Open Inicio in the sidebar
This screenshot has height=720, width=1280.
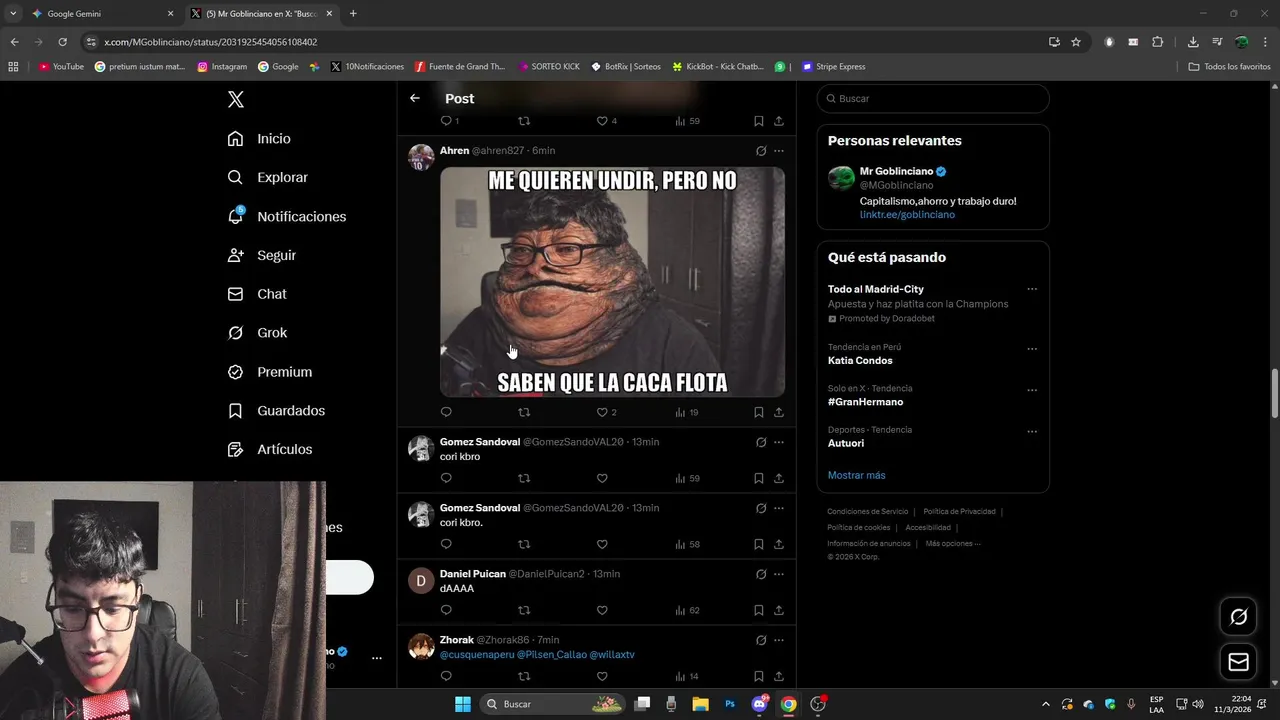(259, 139)
